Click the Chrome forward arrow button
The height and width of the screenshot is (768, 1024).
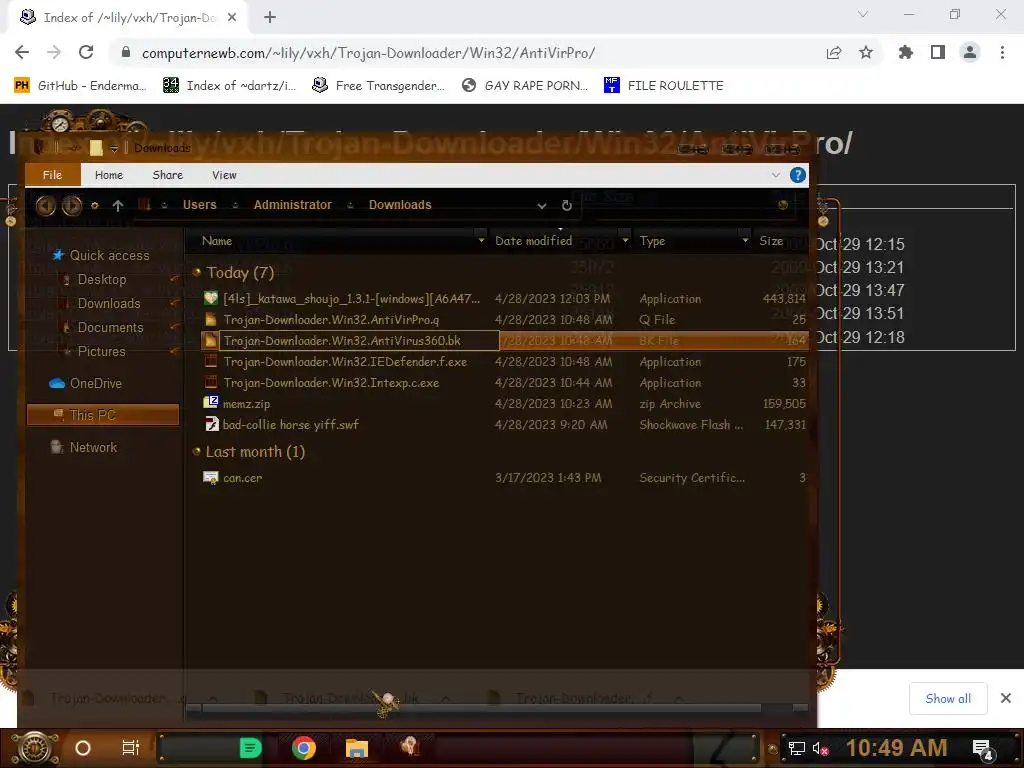point(54,52)
